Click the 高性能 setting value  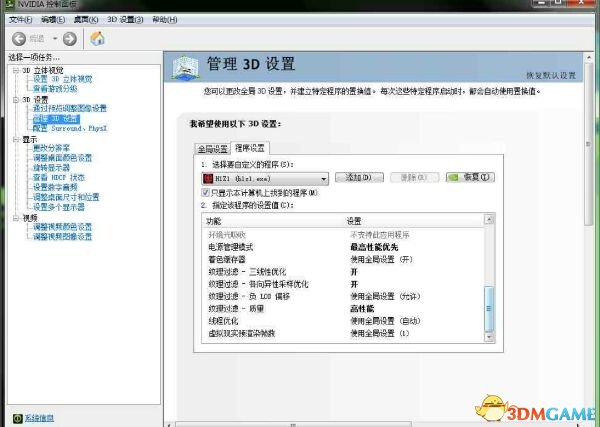[x=362, y=309]
